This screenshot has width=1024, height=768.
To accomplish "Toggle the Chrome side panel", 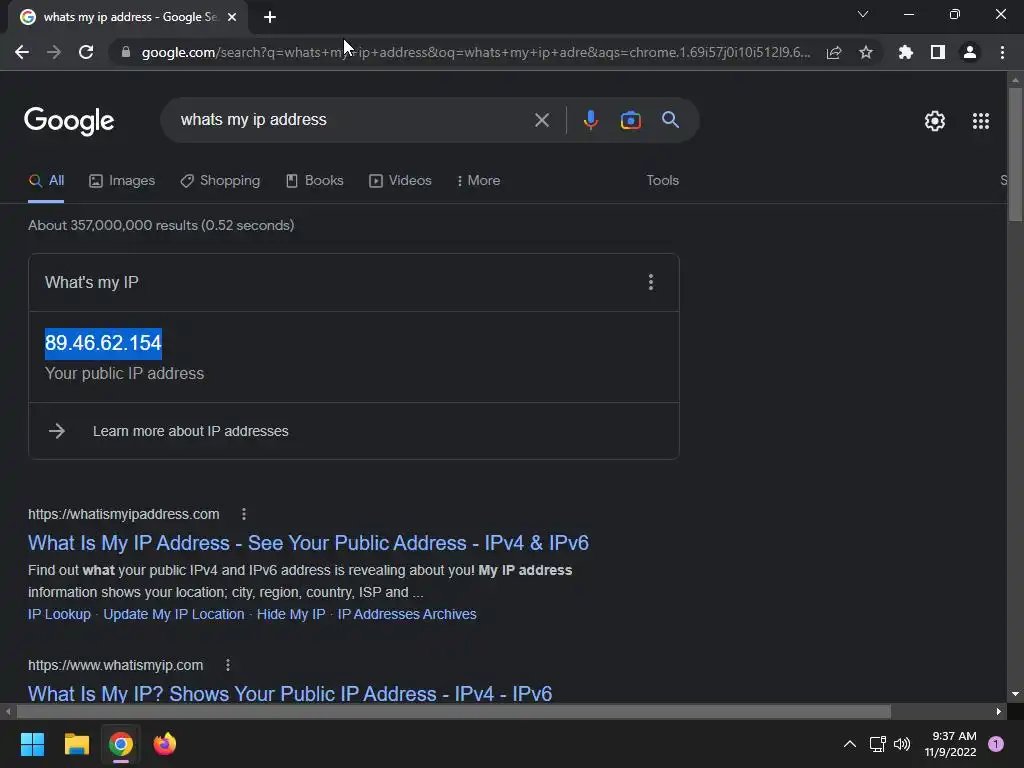I will click(938, 52).
